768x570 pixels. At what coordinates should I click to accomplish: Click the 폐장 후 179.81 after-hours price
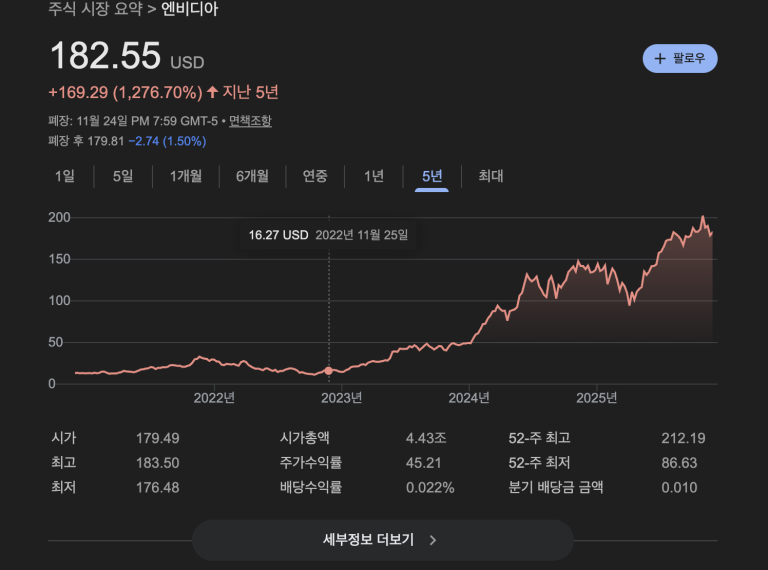click(x=86, y=142)
